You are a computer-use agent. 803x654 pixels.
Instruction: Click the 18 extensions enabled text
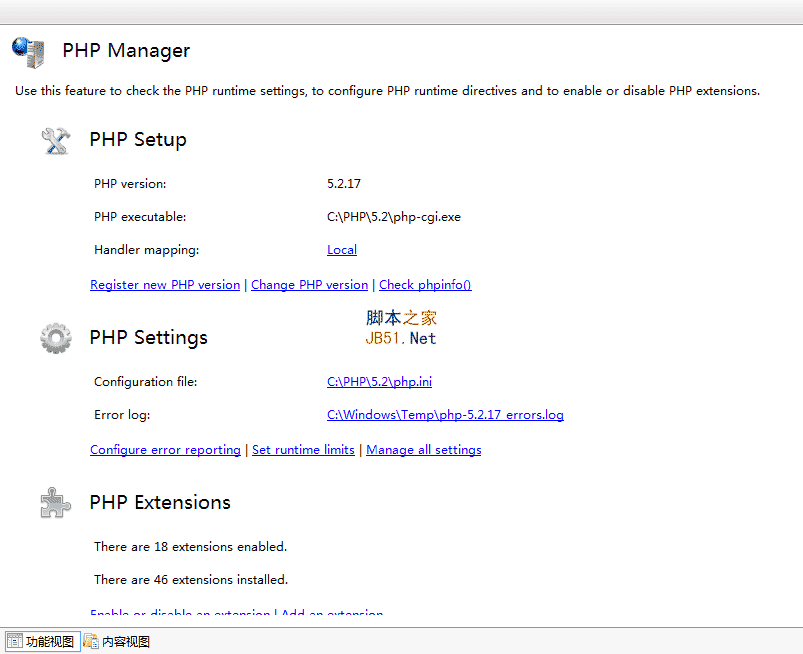[190, 547]
